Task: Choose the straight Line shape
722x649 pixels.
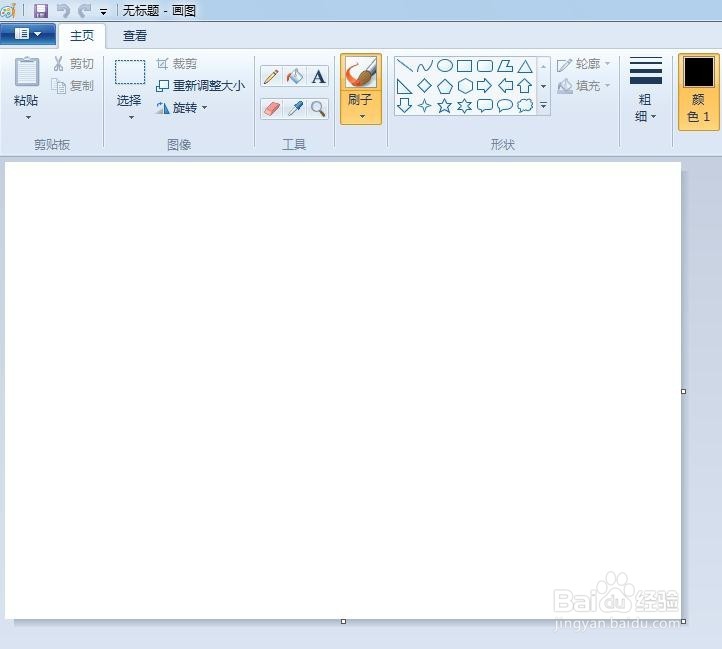Action: pyautogui.click(x=404, y=66)
